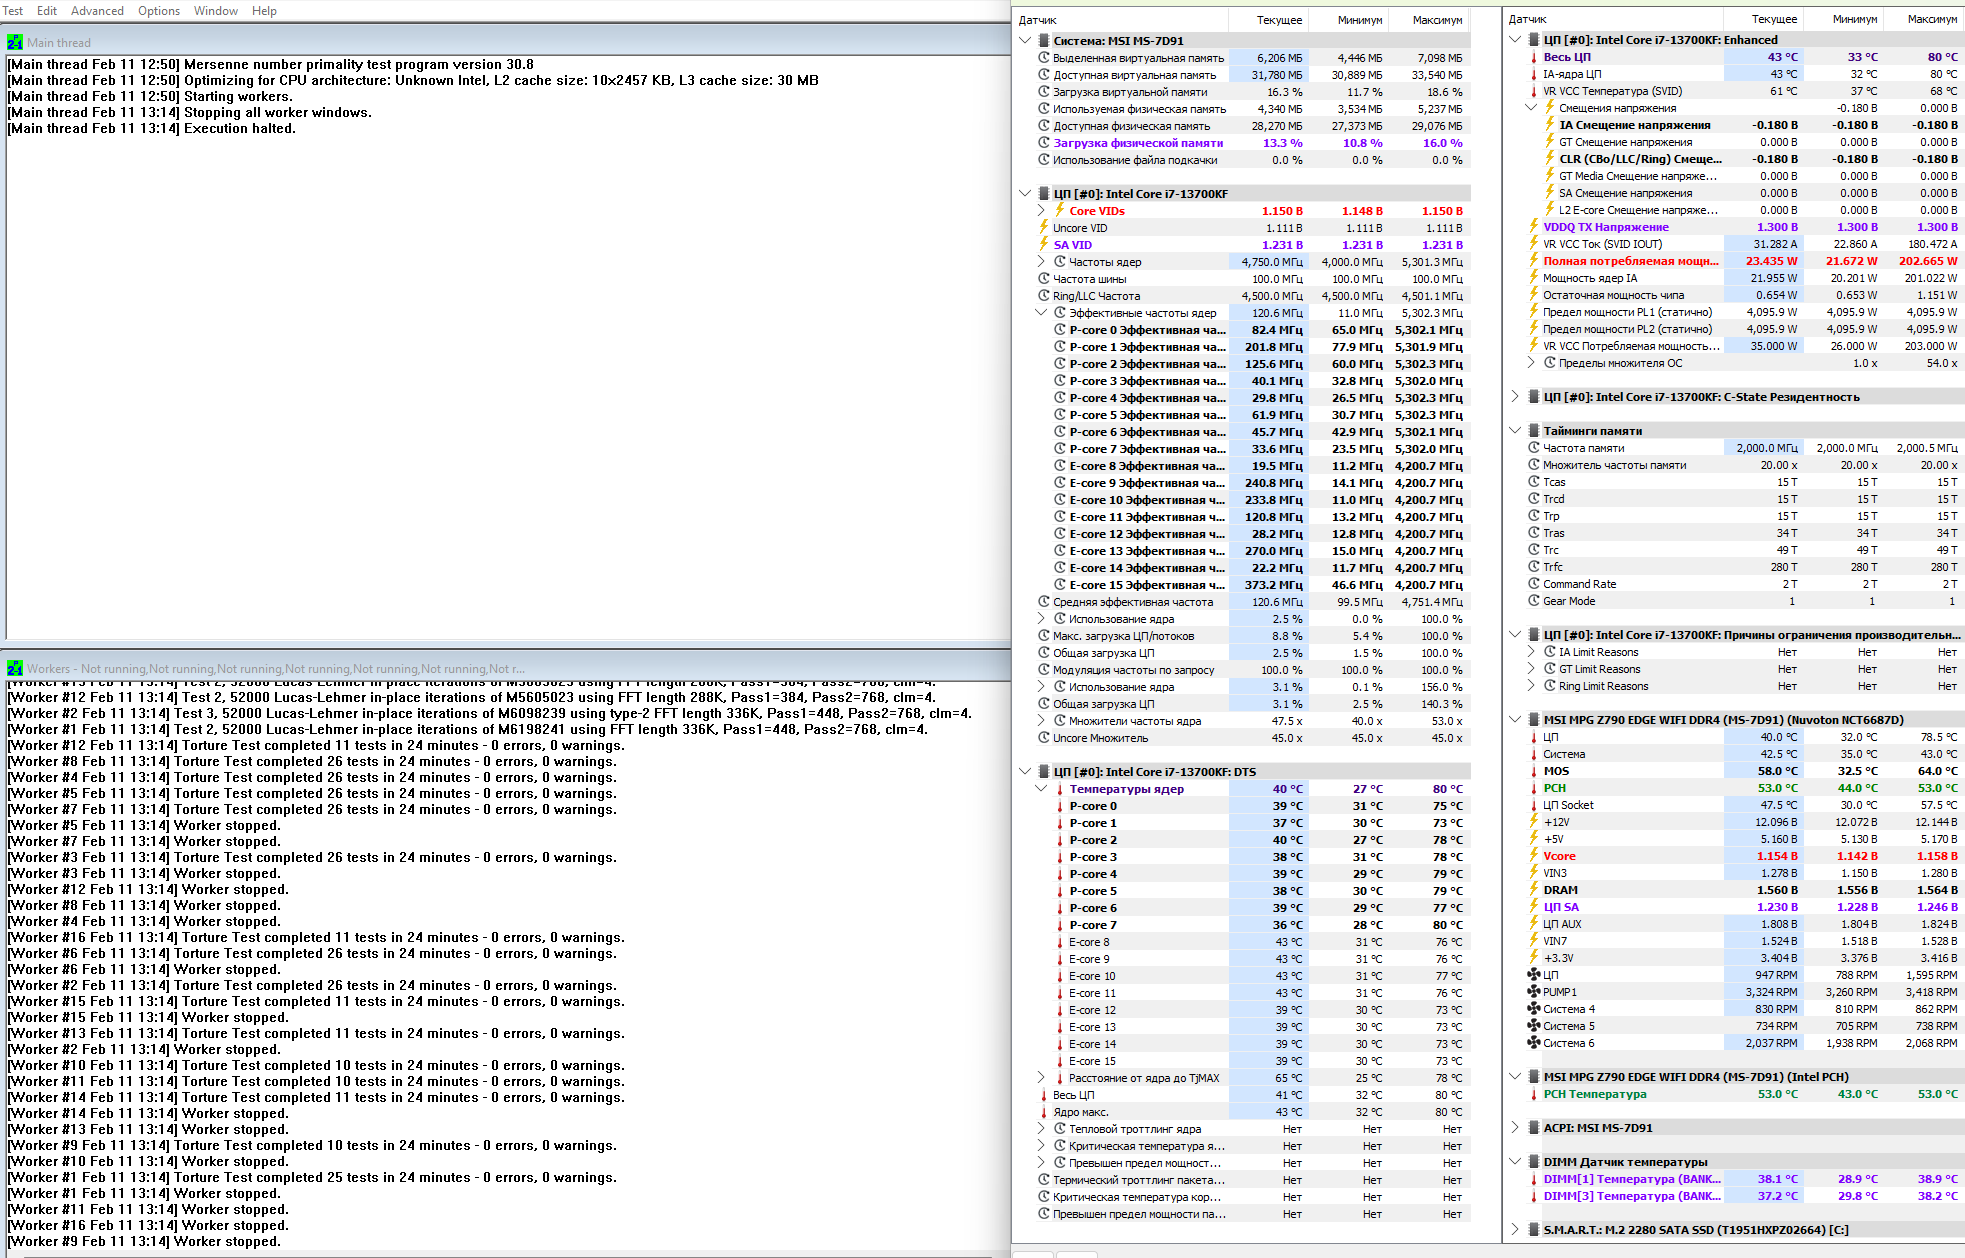This screenshot has height=1258, width=1965.
Task: Select the Полная потребляемая мощность row
Action: coord(1630,261)
